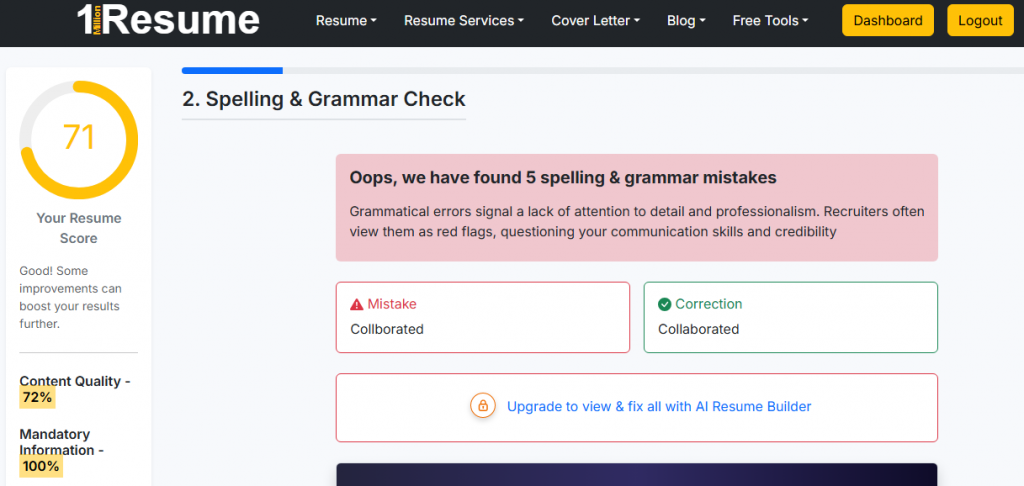This screenshot has height=486, width=1024.
Task: Click the red warning triangle beside Mistake
Action: pos(357,304)
